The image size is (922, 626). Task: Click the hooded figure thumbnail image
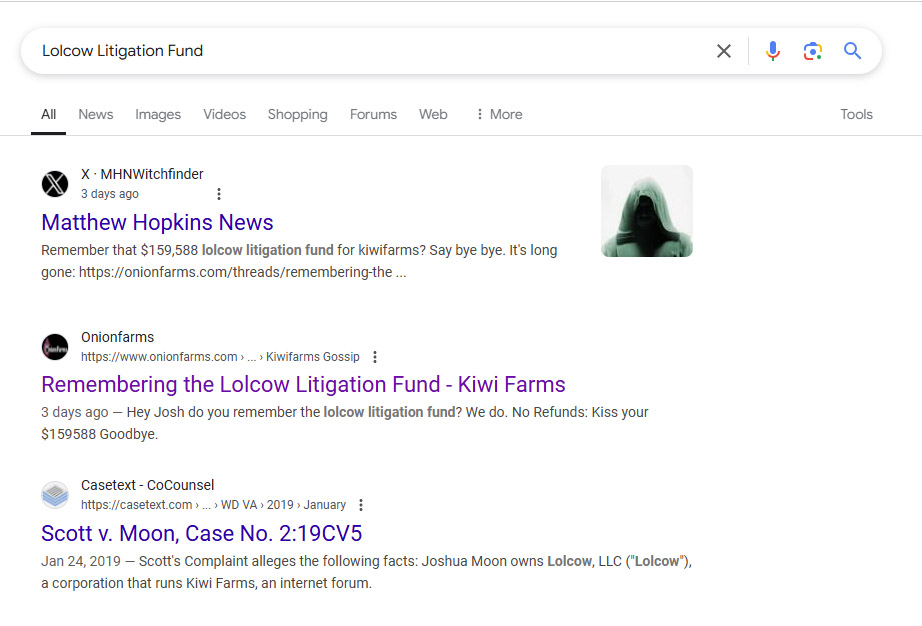pyautogui.click(x=647, y=211)
